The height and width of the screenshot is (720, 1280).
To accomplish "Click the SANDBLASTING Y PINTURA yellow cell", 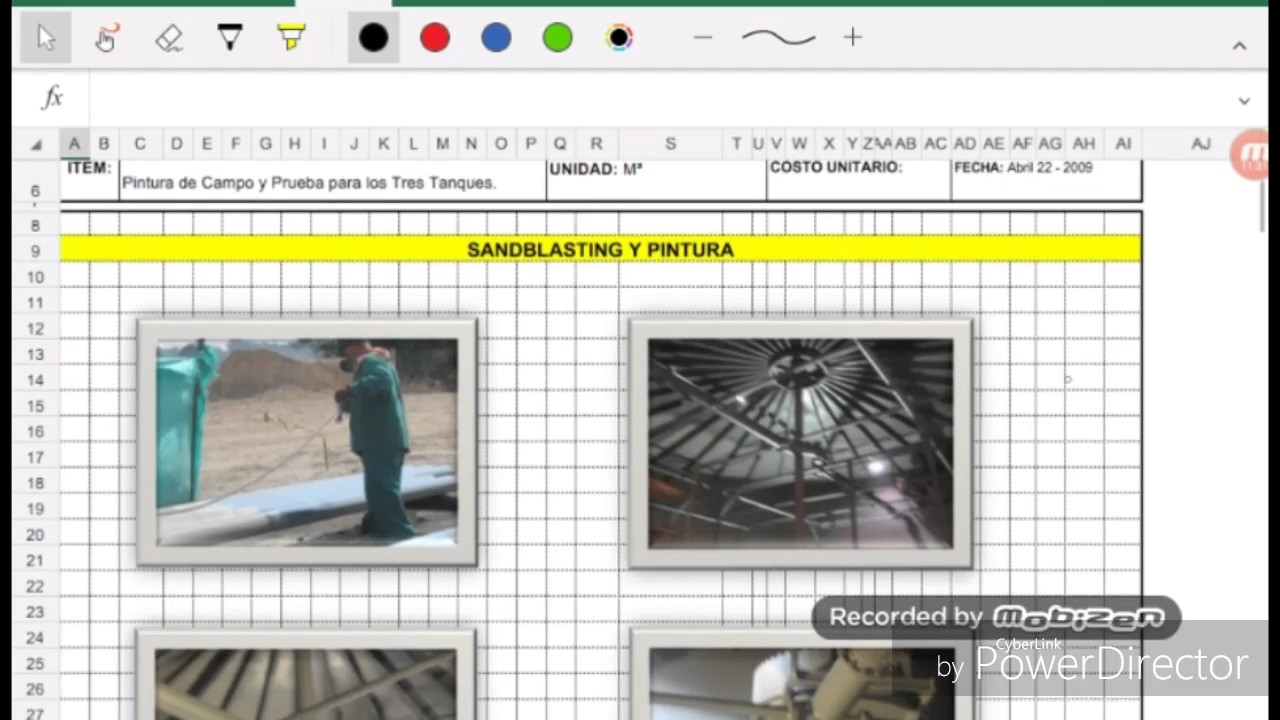I will (x=600, y=249).
